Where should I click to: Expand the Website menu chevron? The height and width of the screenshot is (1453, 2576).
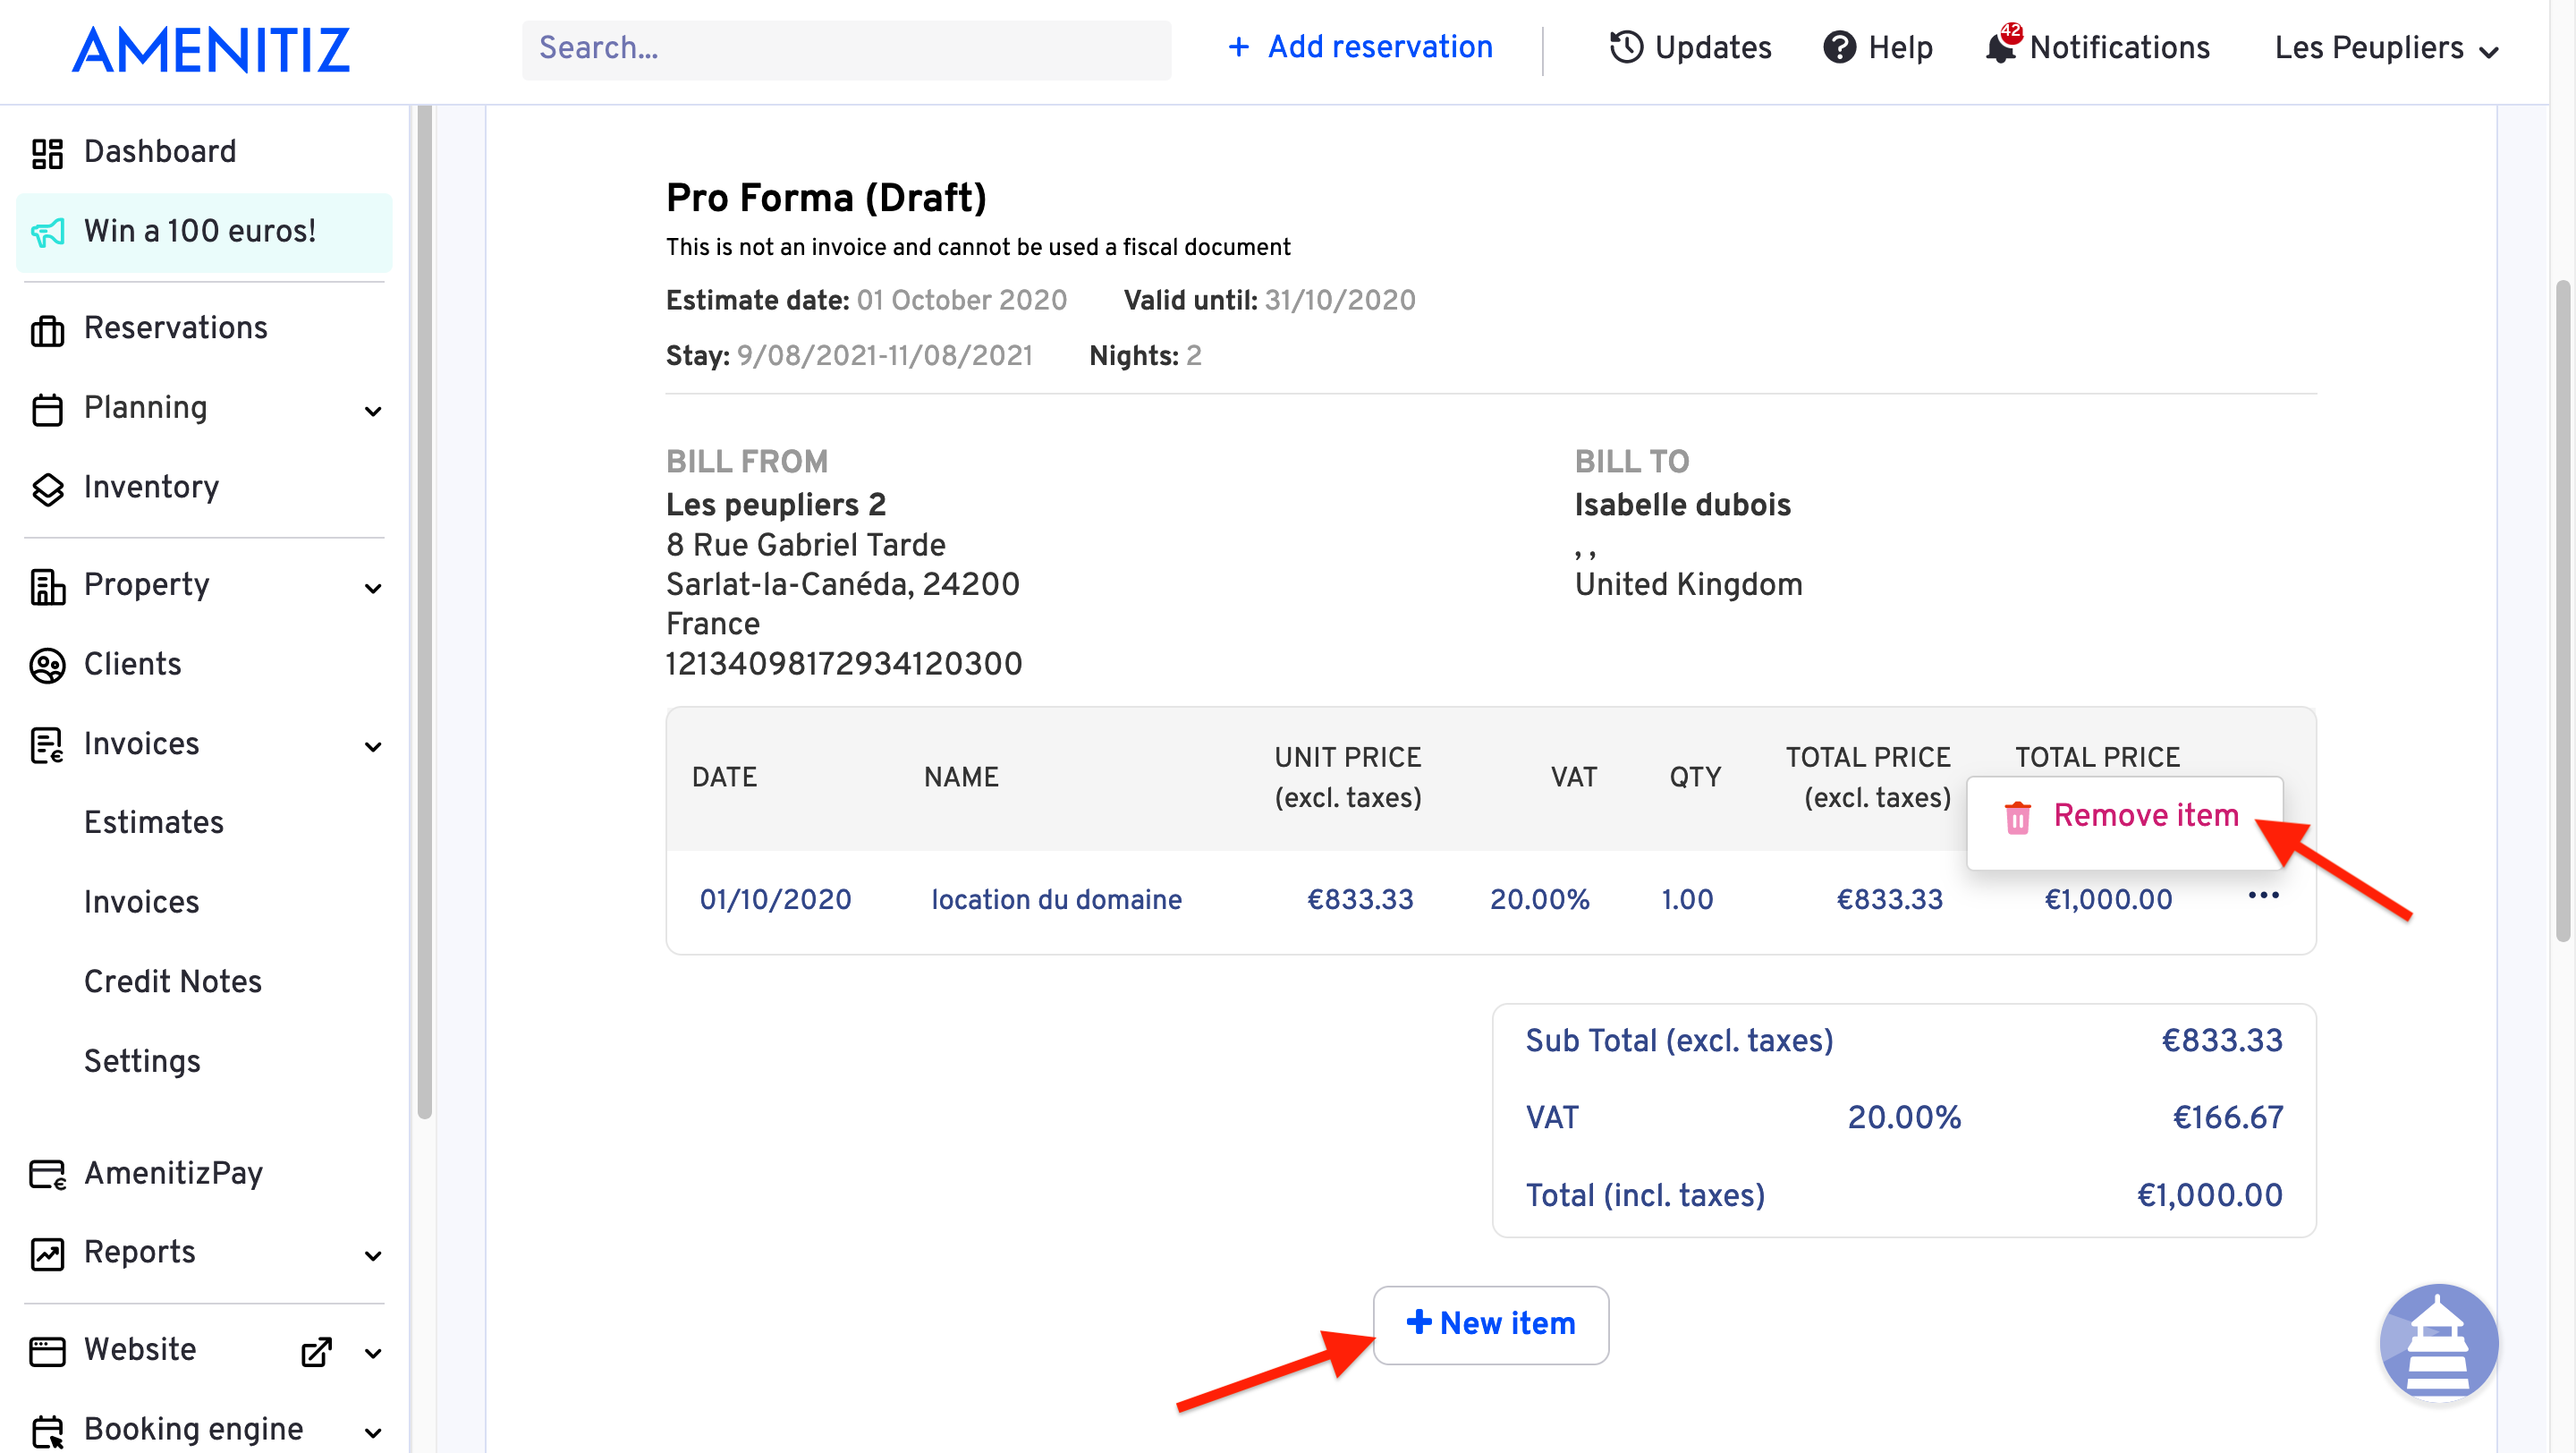373,1353
